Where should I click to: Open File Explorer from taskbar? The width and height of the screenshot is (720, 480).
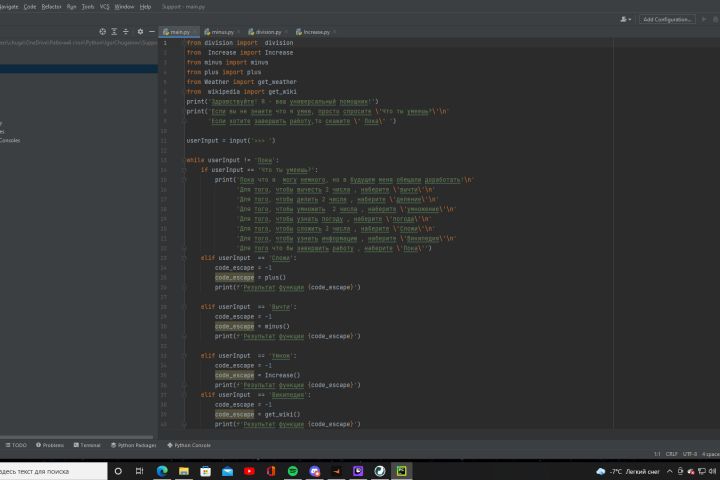point(184,471)
